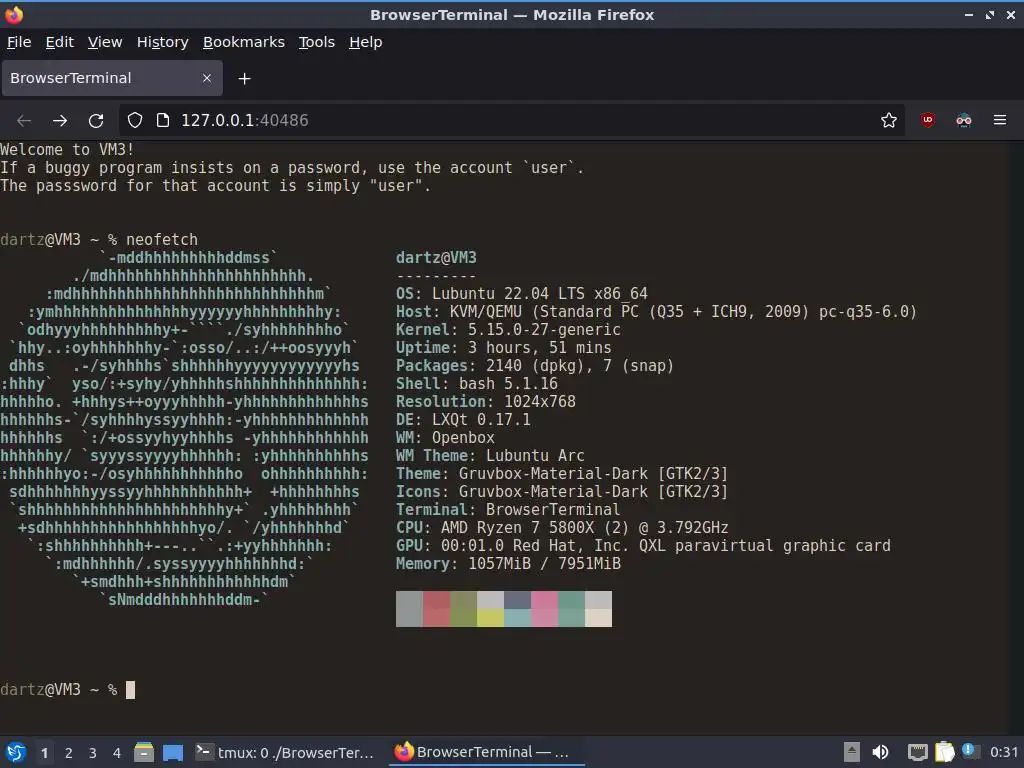Image resolution: width=1024 pixels, height=768 pixels.
Task: Open the Tools menu
Action: pyautogui.click(x=317, y=42)
